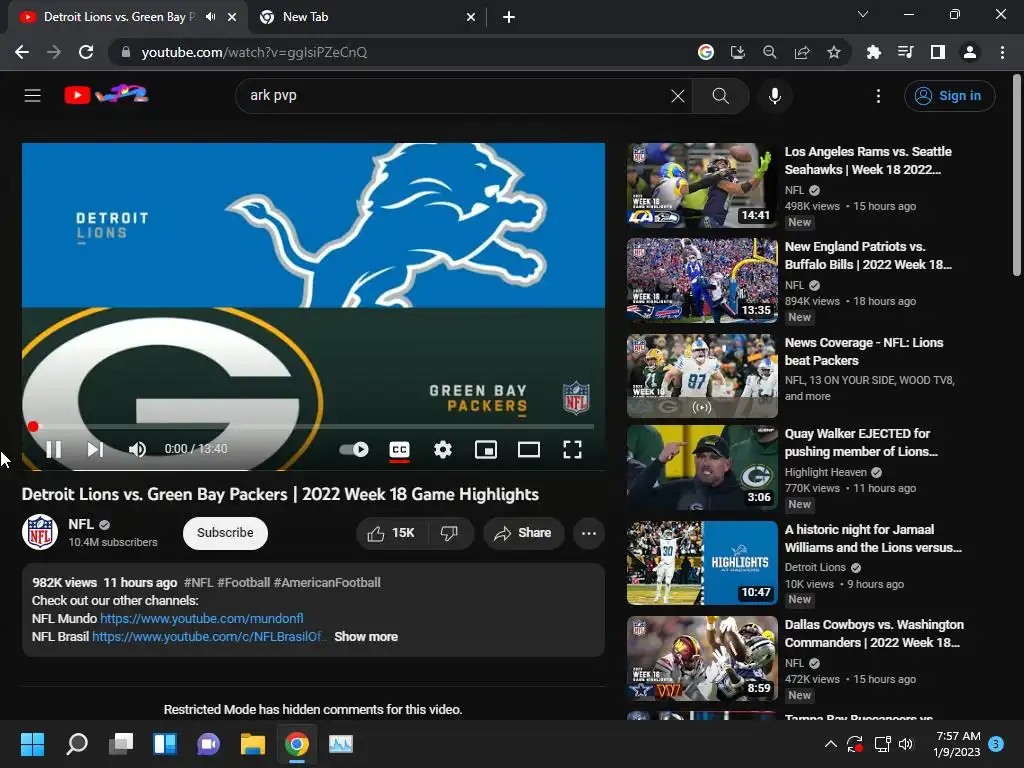This screenshot has height=768, width=1024.
Task: Expand description with Show more
Action: 366,637
